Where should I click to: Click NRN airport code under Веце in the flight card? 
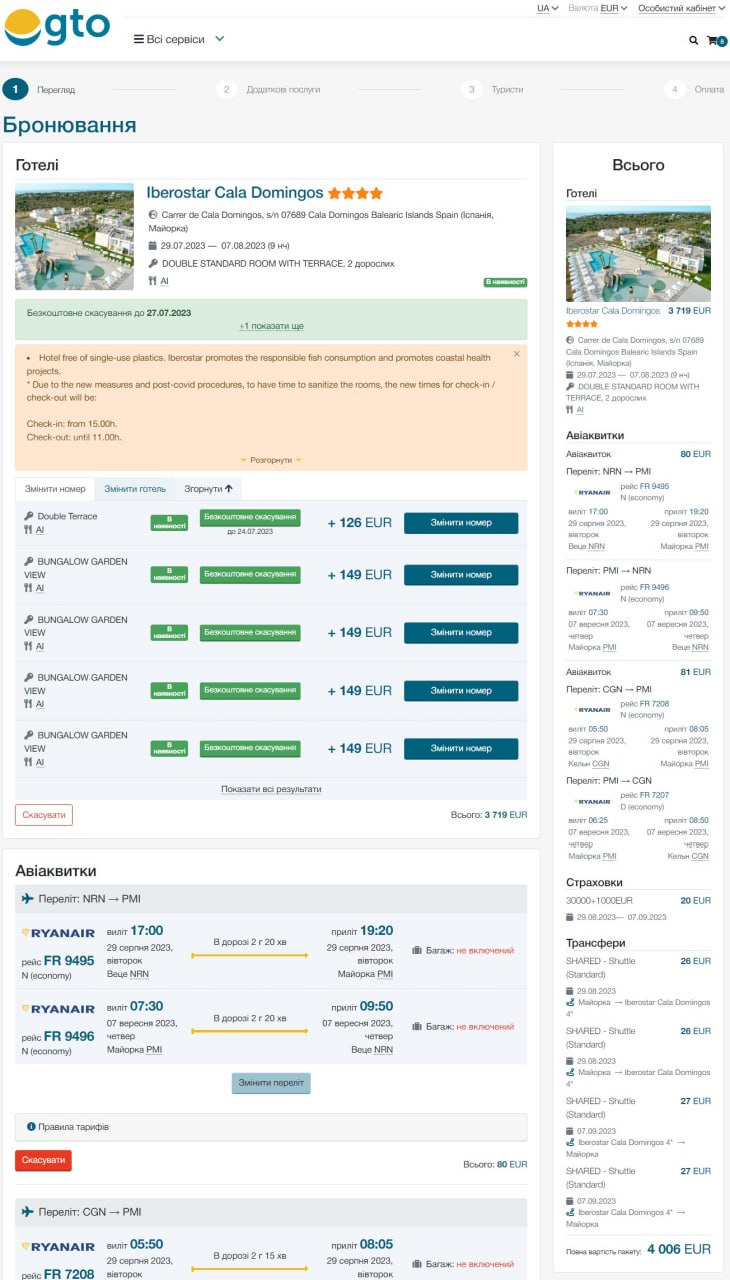point(139,974)
